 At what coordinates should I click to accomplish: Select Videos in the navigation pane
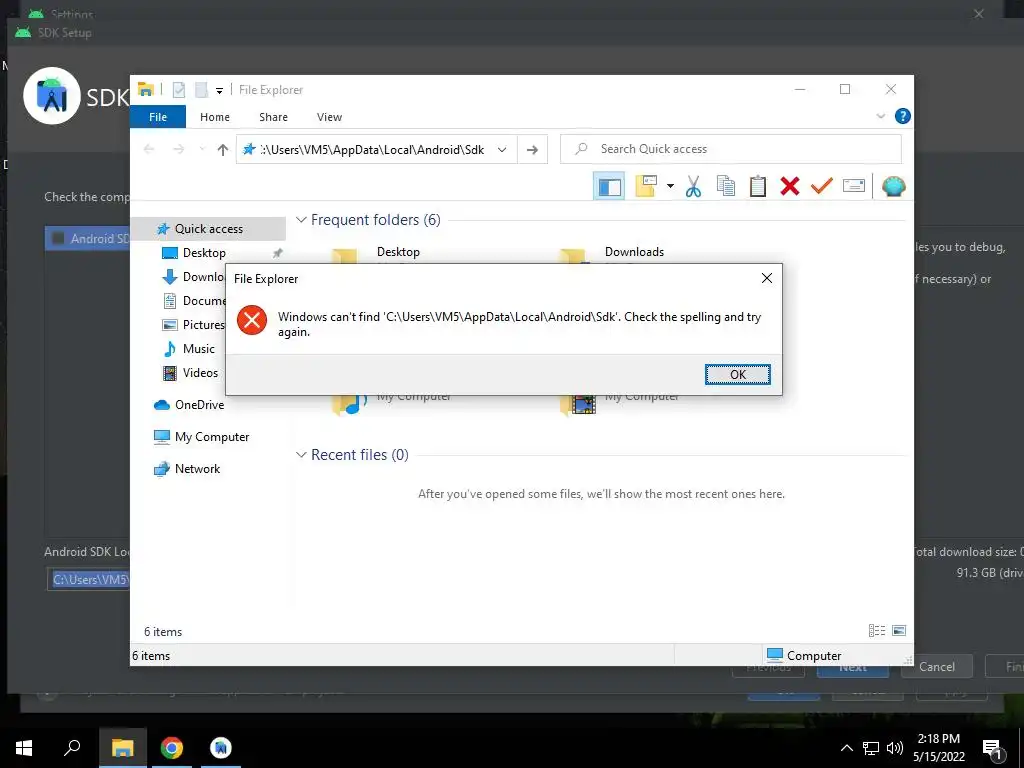click(200, 373)
